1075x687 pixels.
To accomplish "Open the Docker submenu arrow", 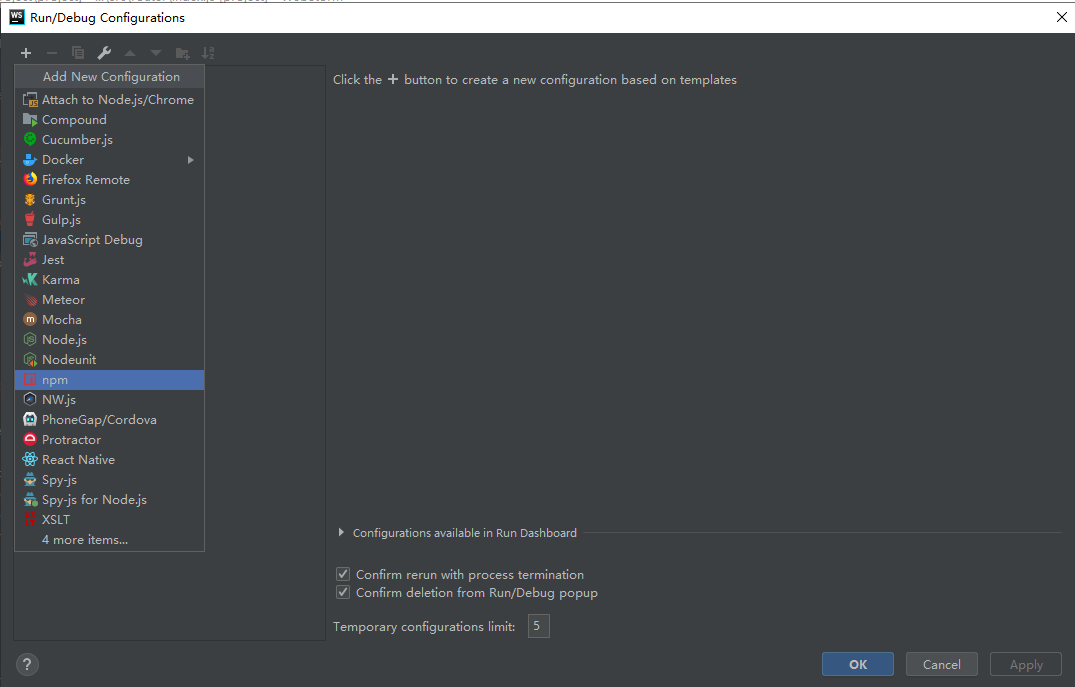I will 191,160.
